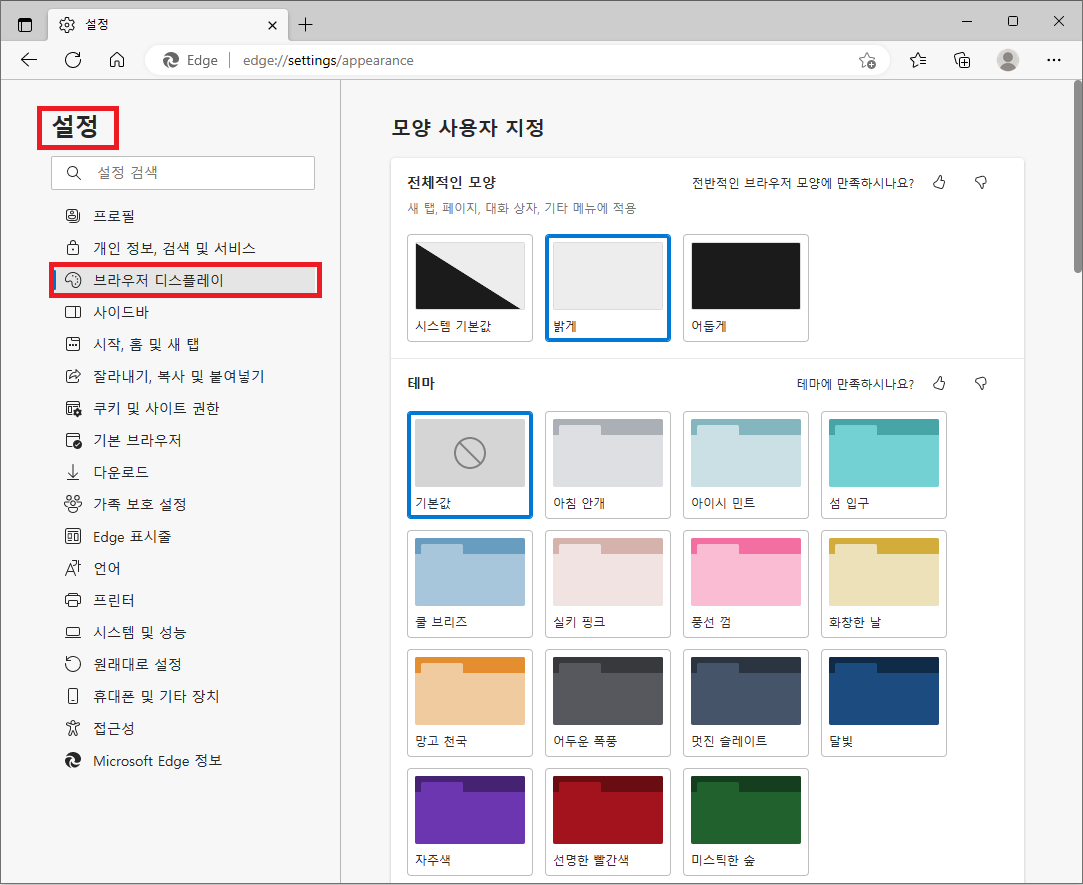Choose the 섬 입구 theme
1083x885 pixels.
click(884, 465)
